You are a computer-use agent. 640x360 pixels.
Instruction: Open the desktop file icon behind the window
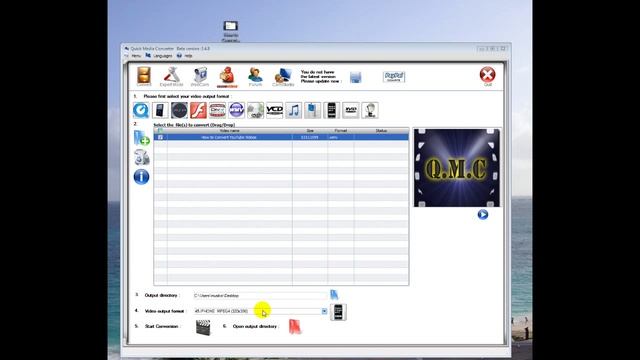click(x=231, y=31)
